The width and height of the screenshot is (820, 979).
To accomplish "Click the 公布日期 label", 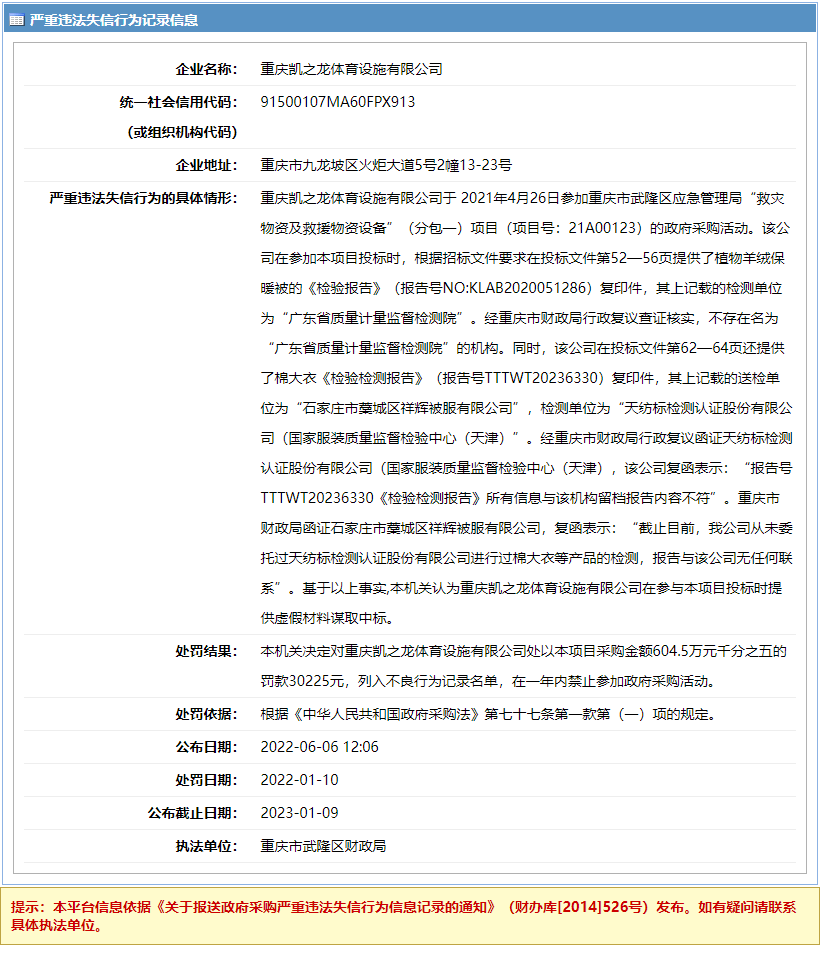I will pos(206,747).
